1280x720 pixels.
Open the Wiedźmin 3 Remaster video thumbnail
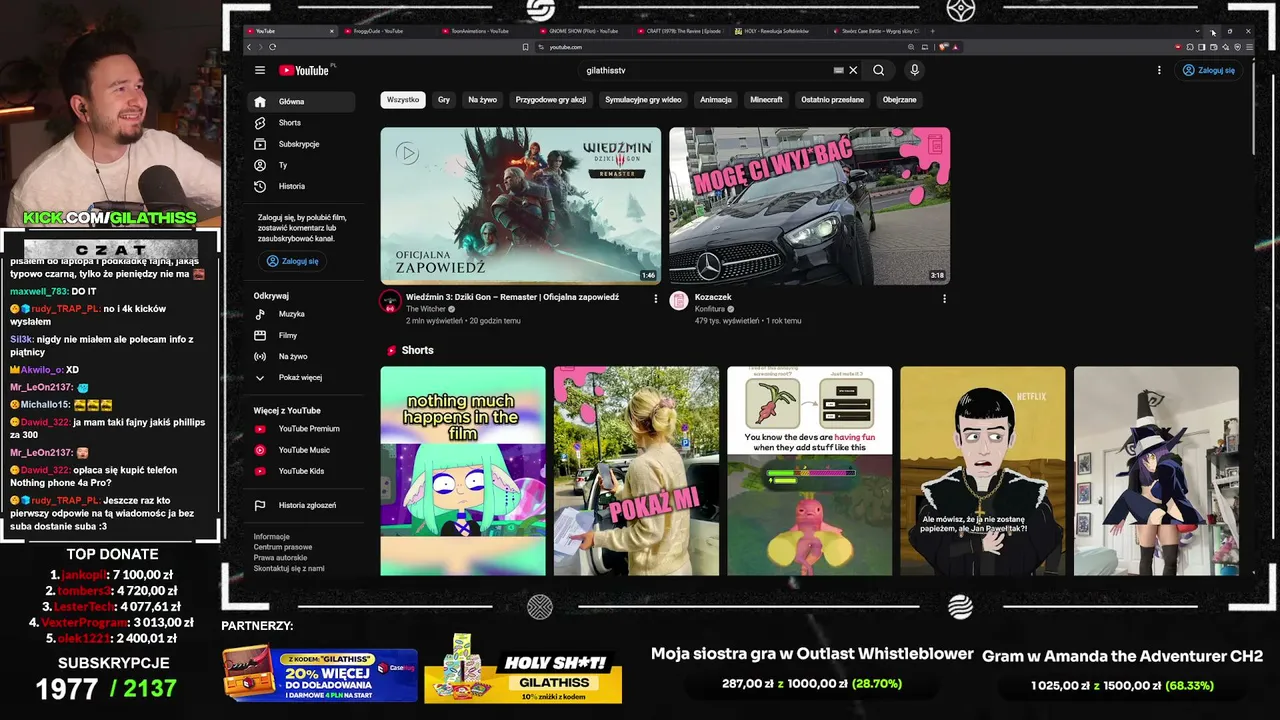pyautogui.click(x=520, y=206)
